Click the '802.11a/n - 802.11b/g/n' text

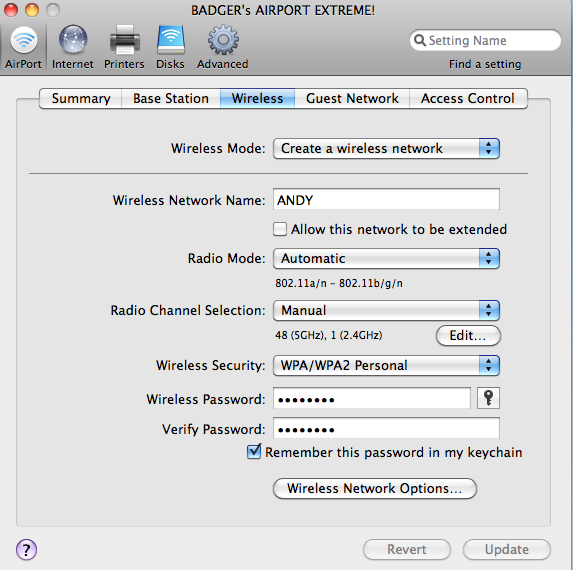[339, 283]
